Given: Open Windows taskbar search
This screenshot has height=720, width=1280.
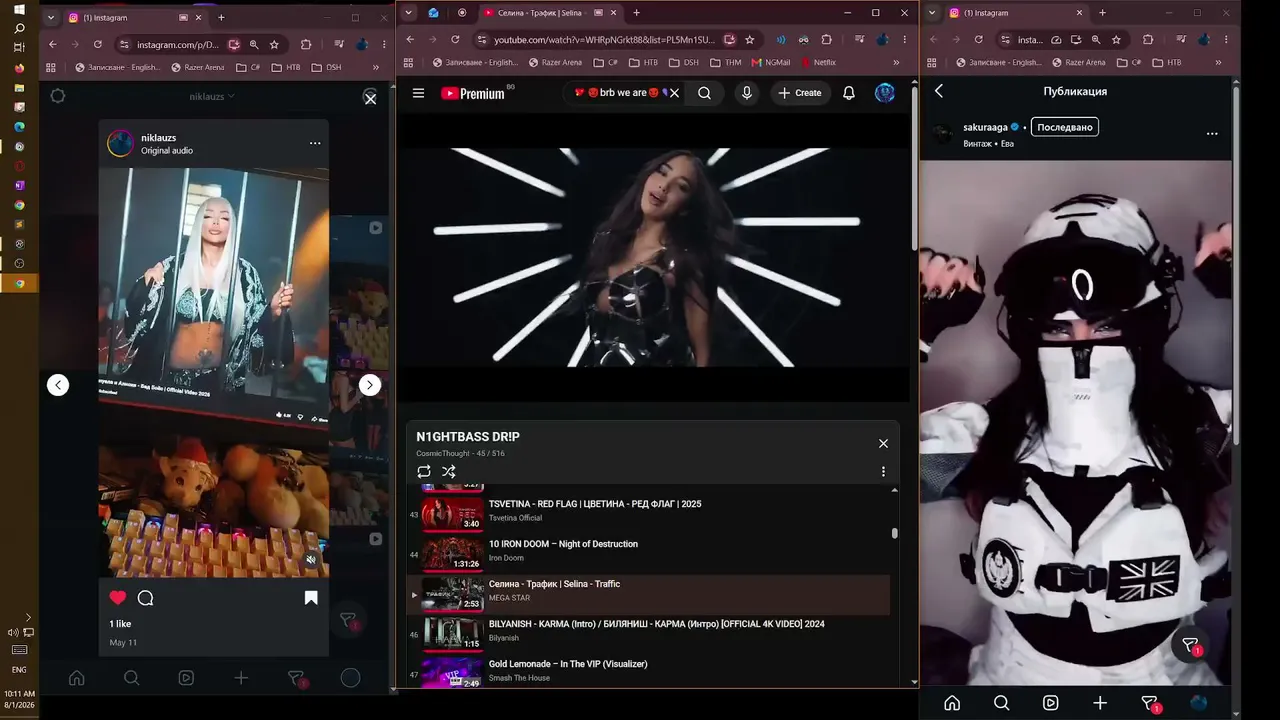Looking at the screenshot, I should point(19,29).
